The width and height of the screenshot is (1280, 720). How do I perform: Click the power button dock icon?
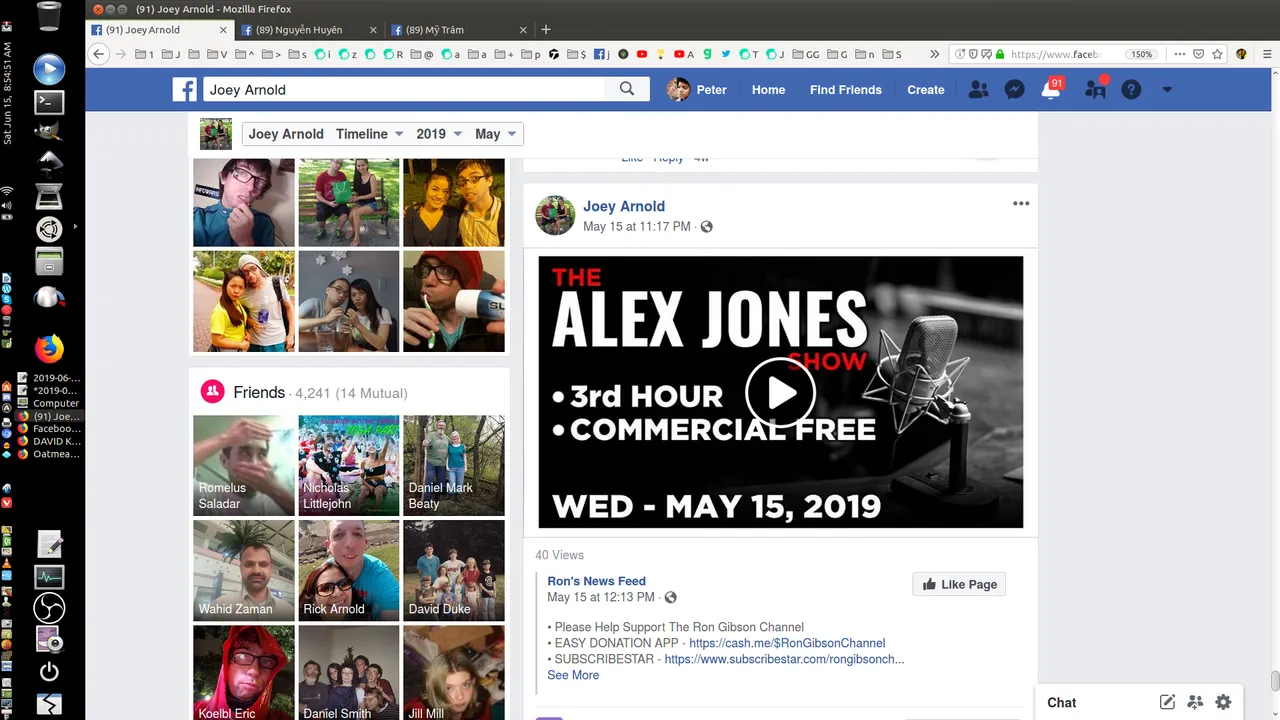pyautogui.click(x=49, y=672)
